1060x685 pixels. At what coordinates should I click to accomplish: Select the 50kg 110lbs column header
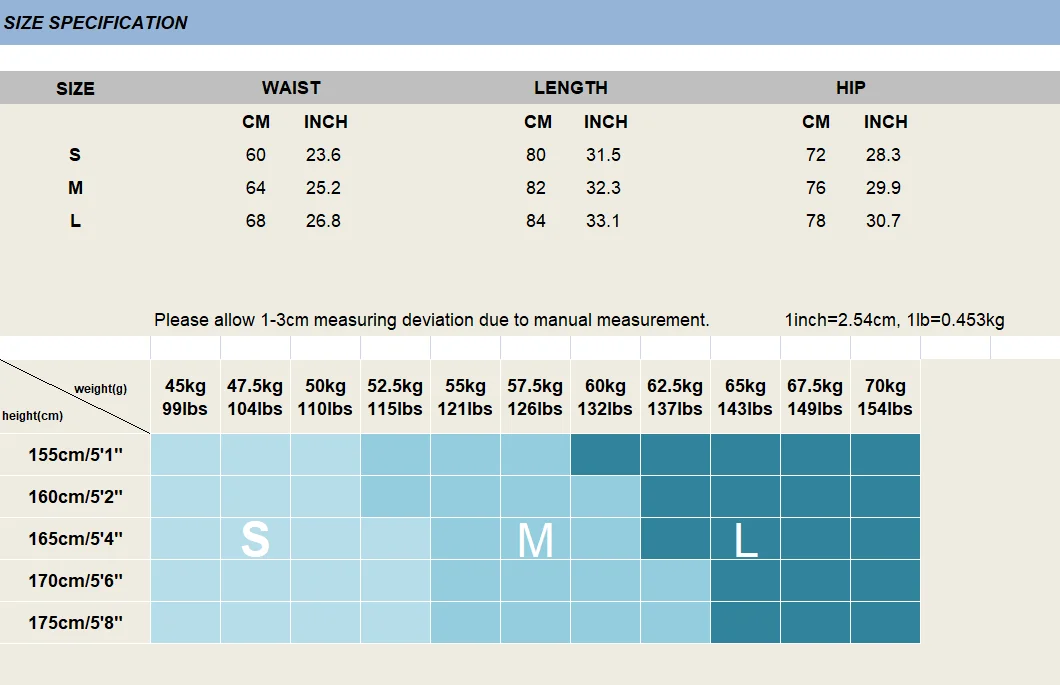pos(325,398)
